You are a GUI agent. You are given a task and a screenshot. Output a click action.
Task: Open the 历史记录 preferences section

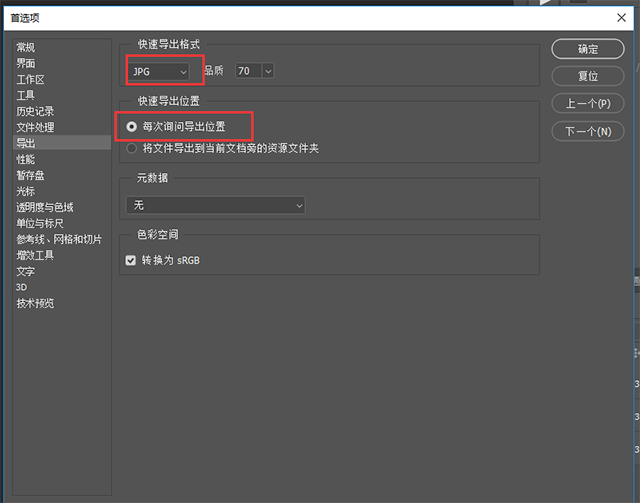(35, 111)
